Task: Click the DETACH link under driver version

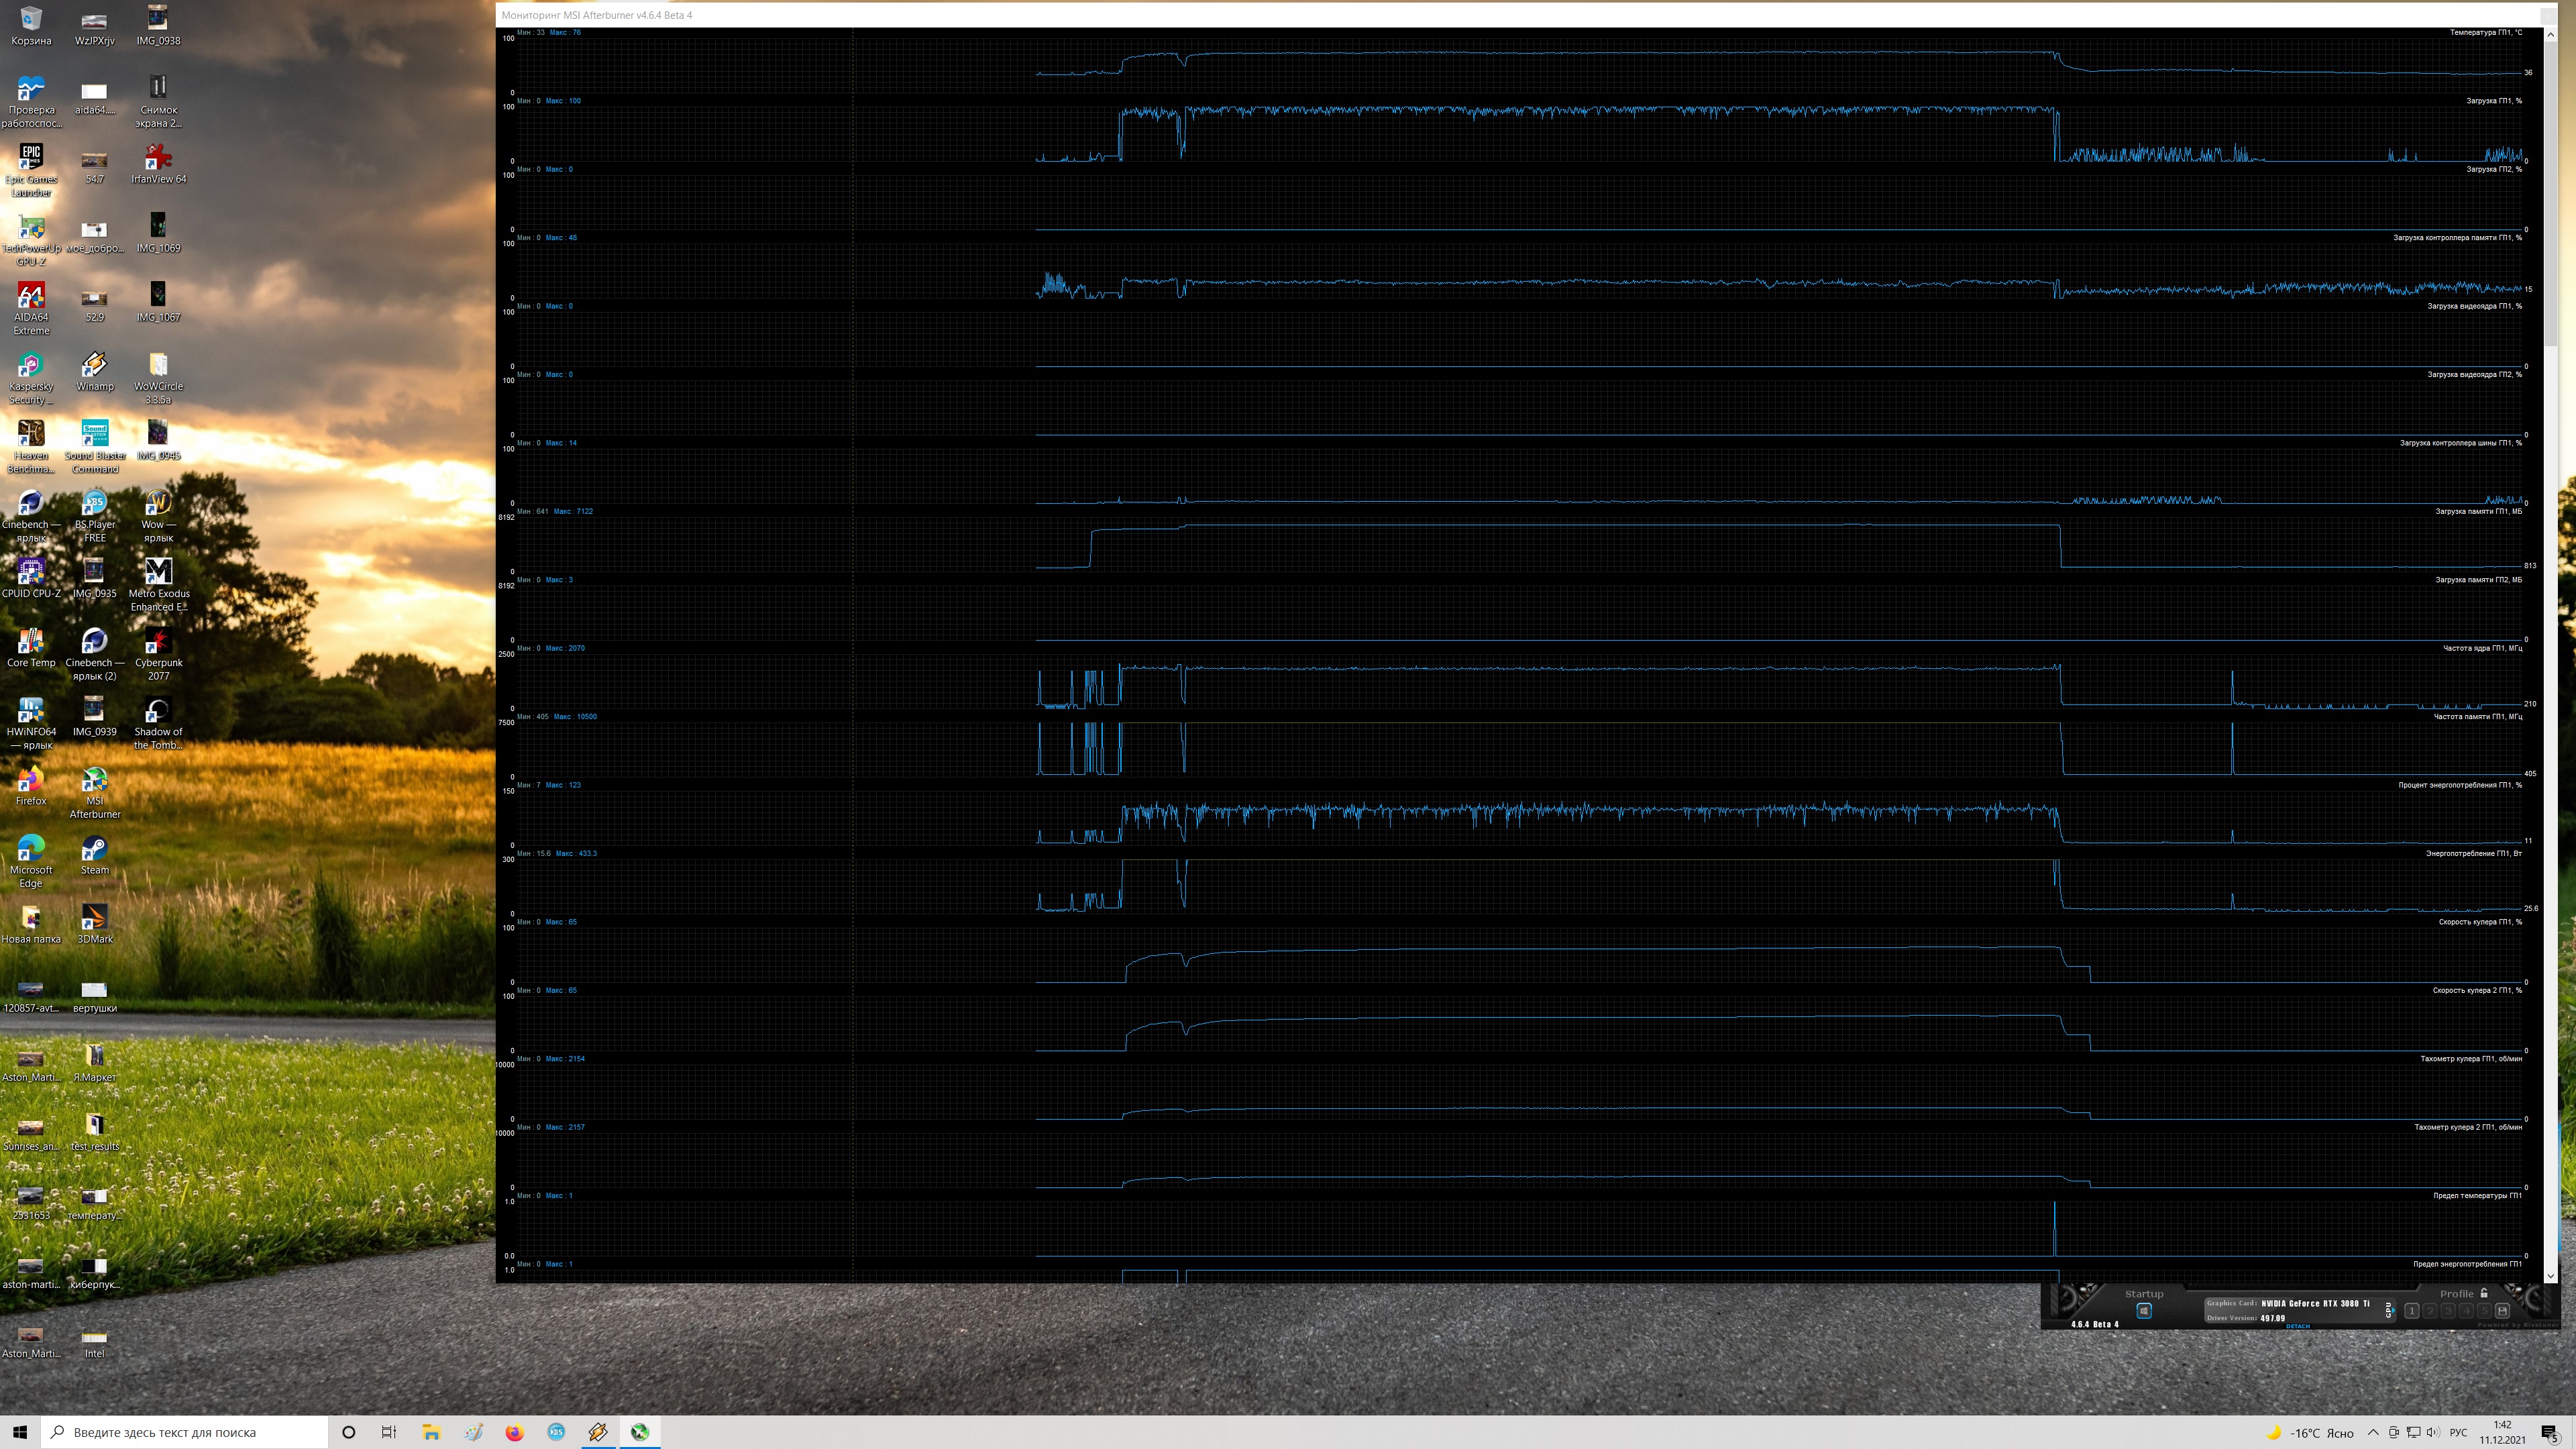Action: point(2298,1326)
